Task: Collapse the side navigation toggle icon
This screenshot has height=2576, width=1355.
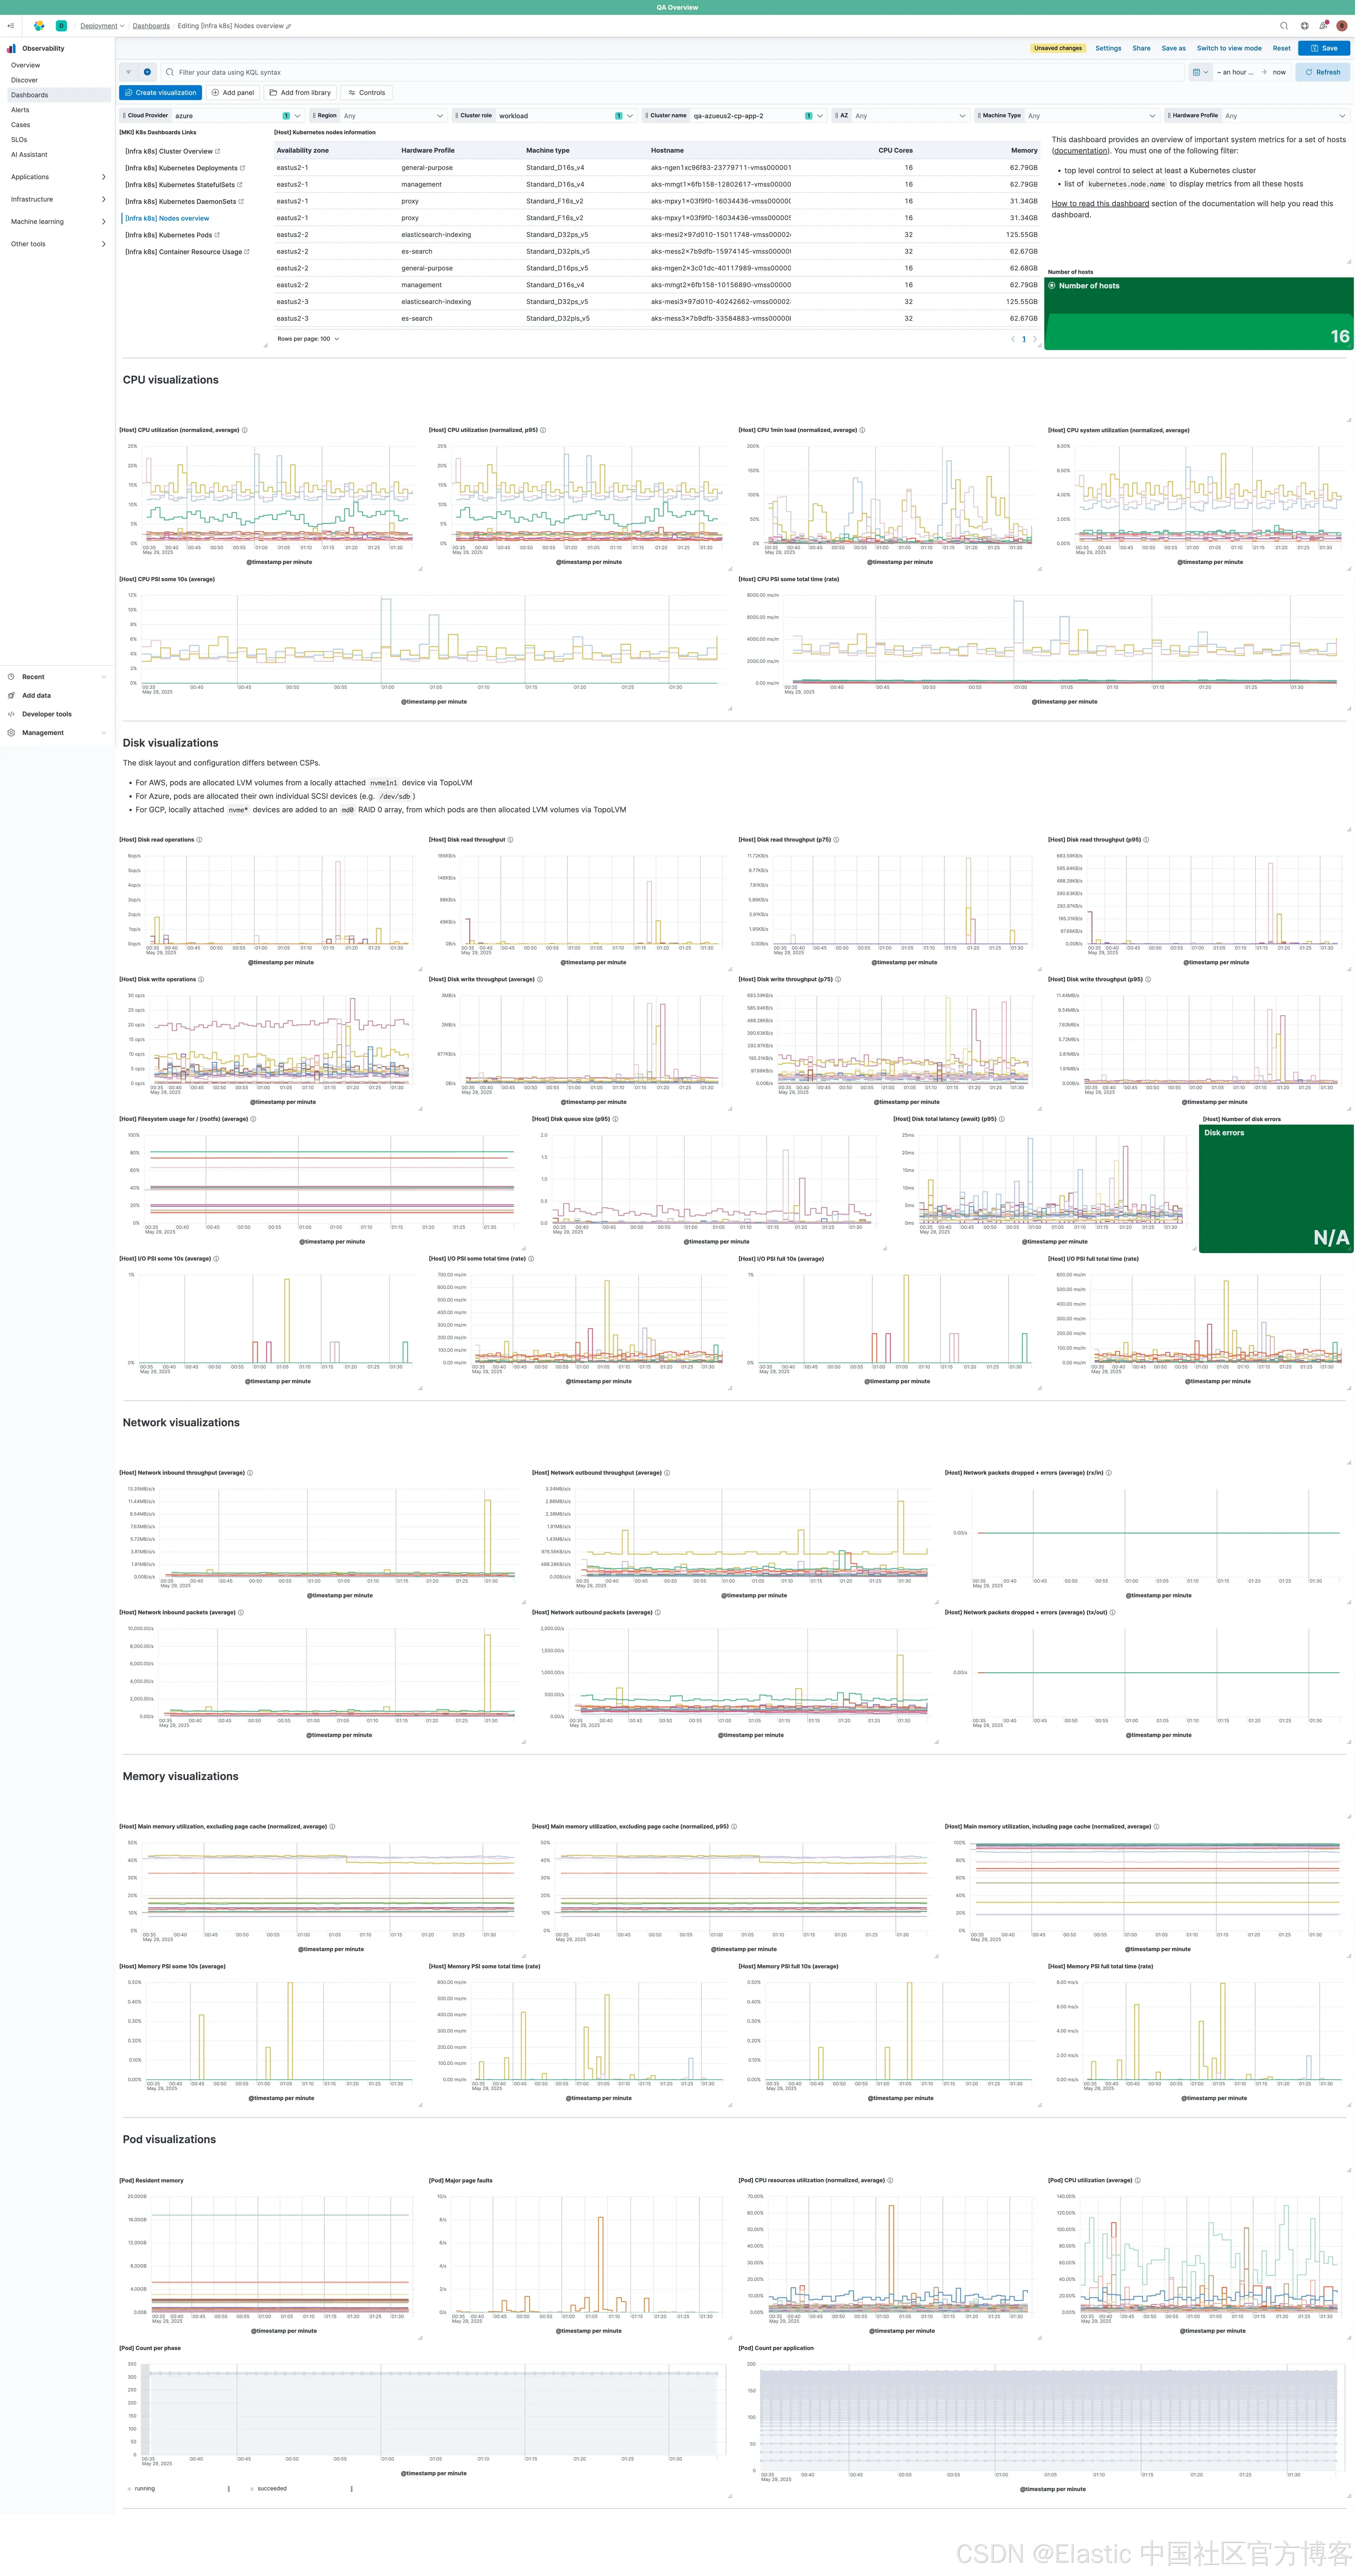Action: click(11, 26)
